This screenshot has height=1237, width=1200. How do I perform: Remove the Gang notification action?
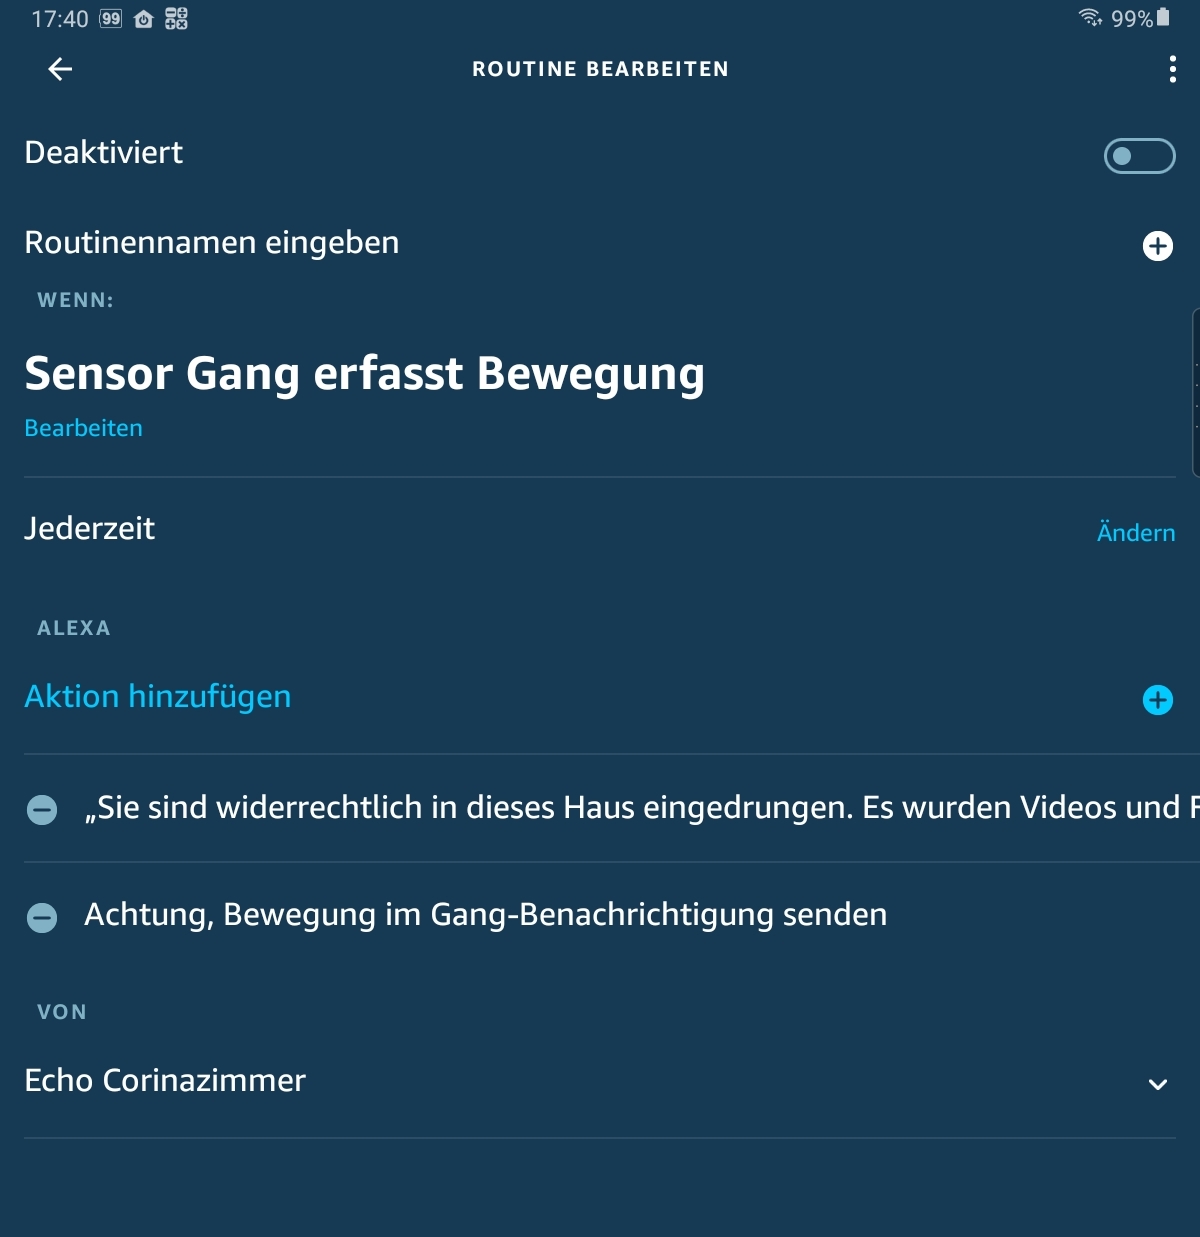(x=42, y=917)
